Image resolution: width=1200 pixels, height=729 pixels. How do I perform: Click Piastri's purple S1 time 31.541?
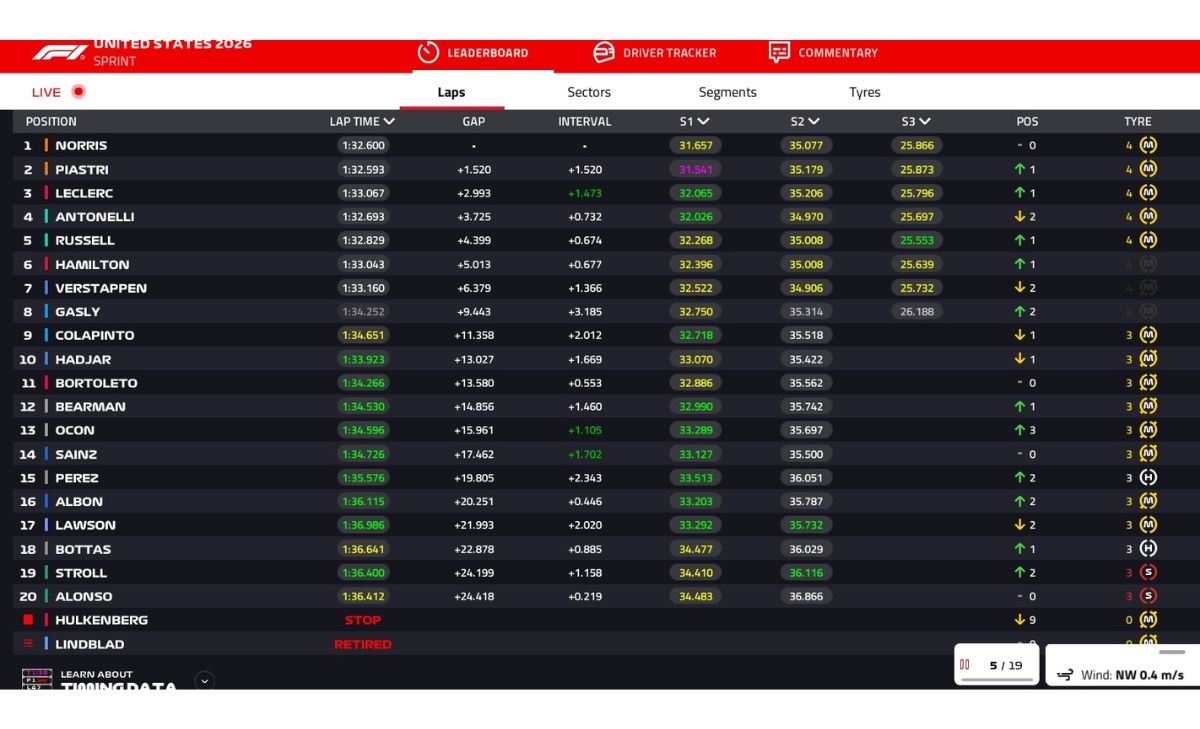click(696, 169)
